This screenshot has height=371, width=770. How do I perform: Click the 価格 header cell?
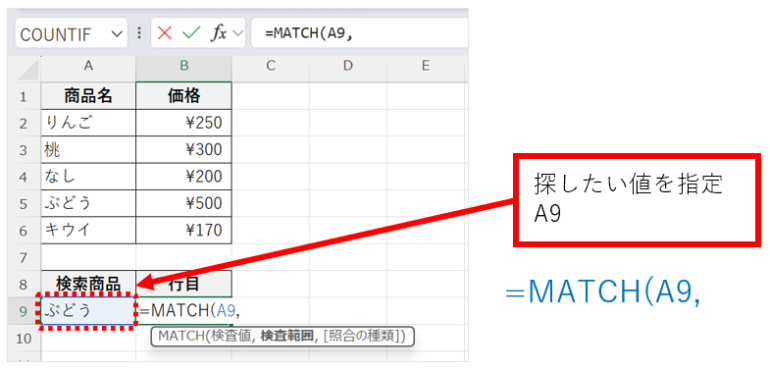pos(184,96)
